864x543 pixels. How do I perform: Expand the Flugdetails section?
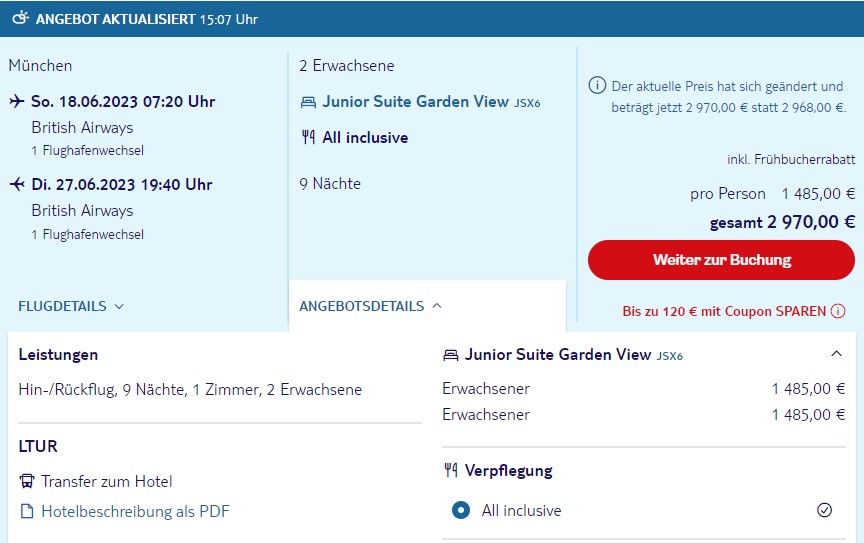click(x=71, y=306)
